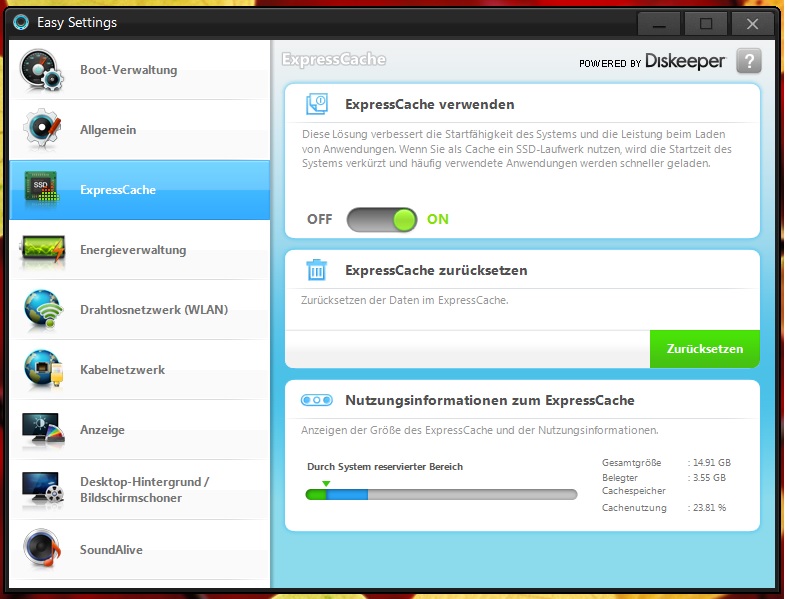Click the Durch System reservierter Bereich label
The width and height of the screenshot is (786, 599).
click(385, 467)
